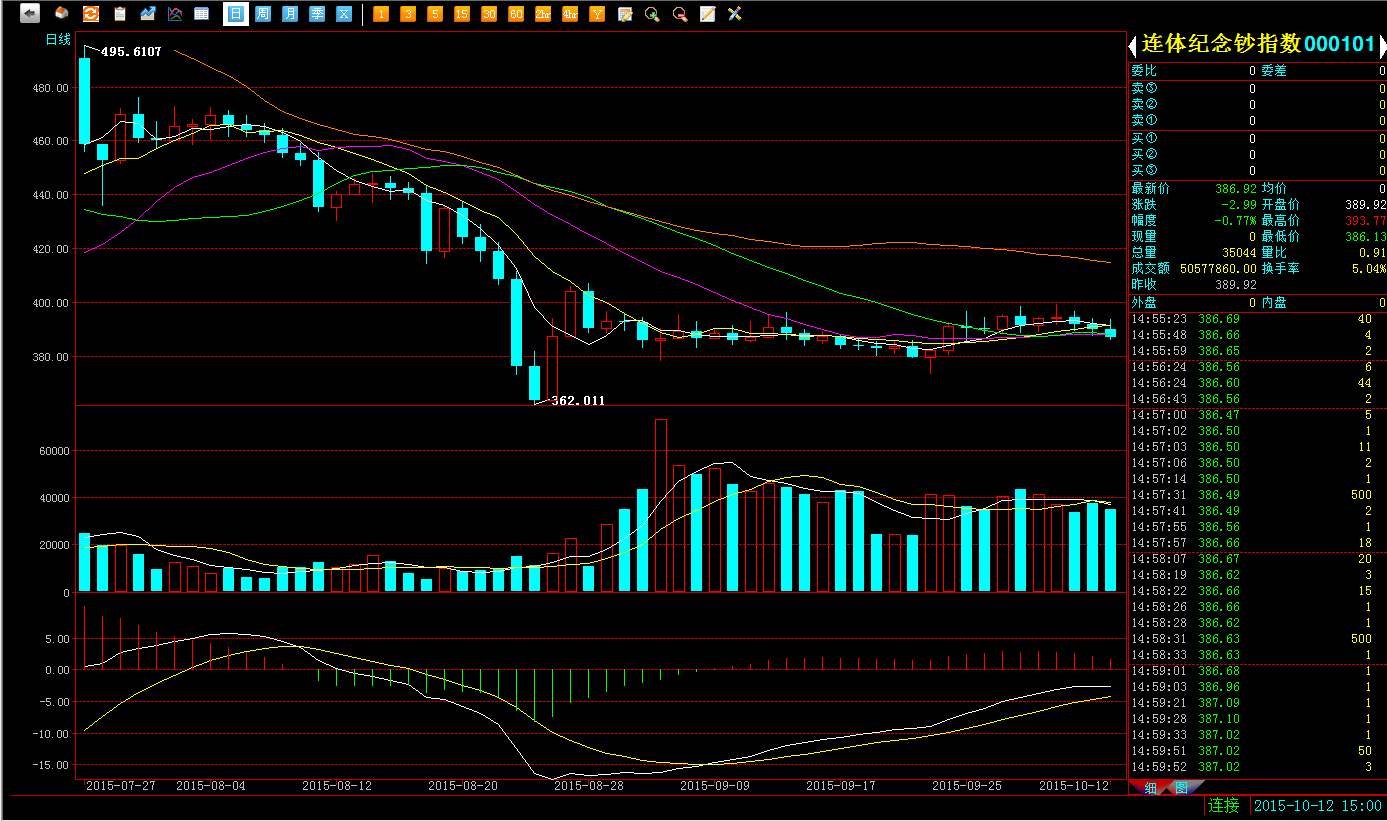Go to next index using right arrow
This screenshot has height=821, width=1387.
coord(1382,45)
